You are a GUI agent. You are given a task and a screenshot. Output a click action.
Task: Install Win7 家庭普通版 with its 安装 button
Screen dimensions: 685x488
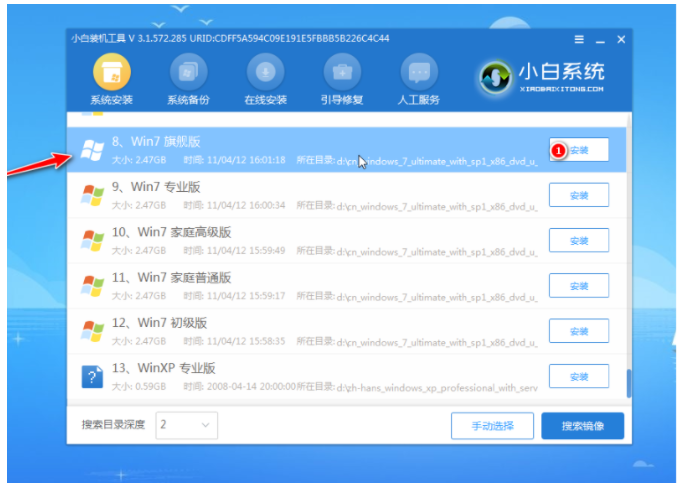579,286
